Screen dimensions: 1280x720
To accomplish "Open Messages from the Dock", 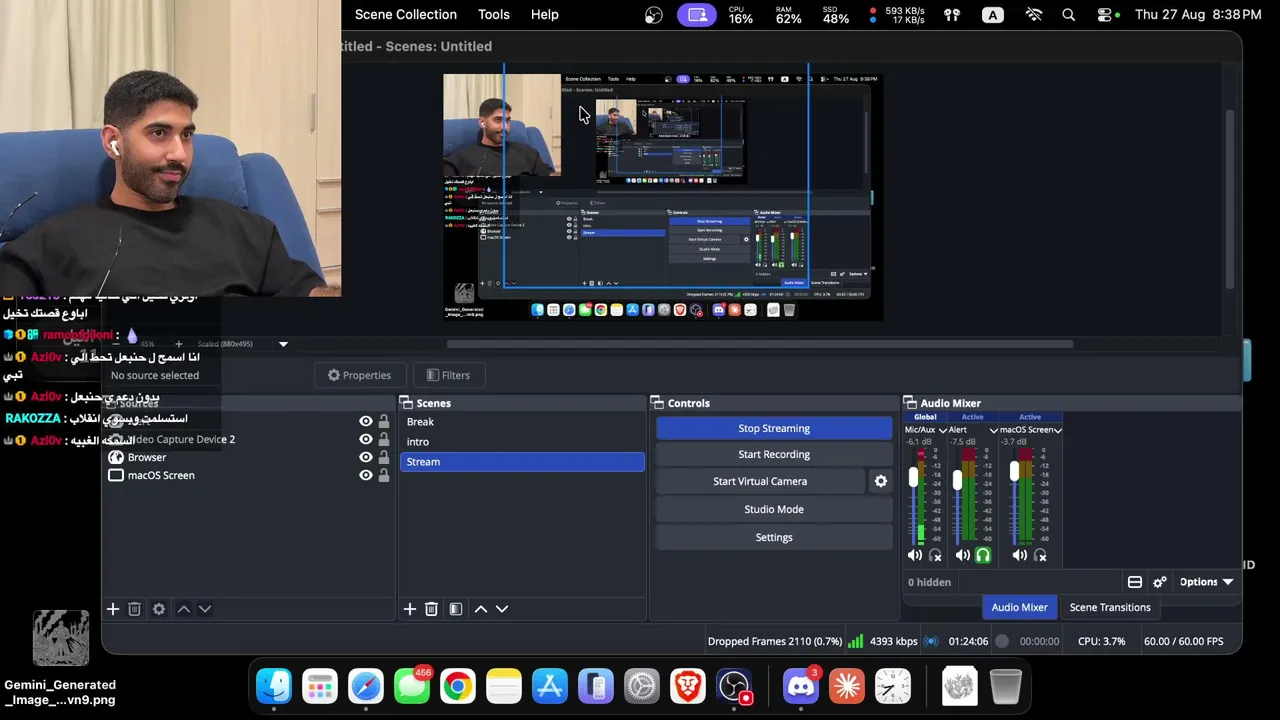I will coord(412,687).
